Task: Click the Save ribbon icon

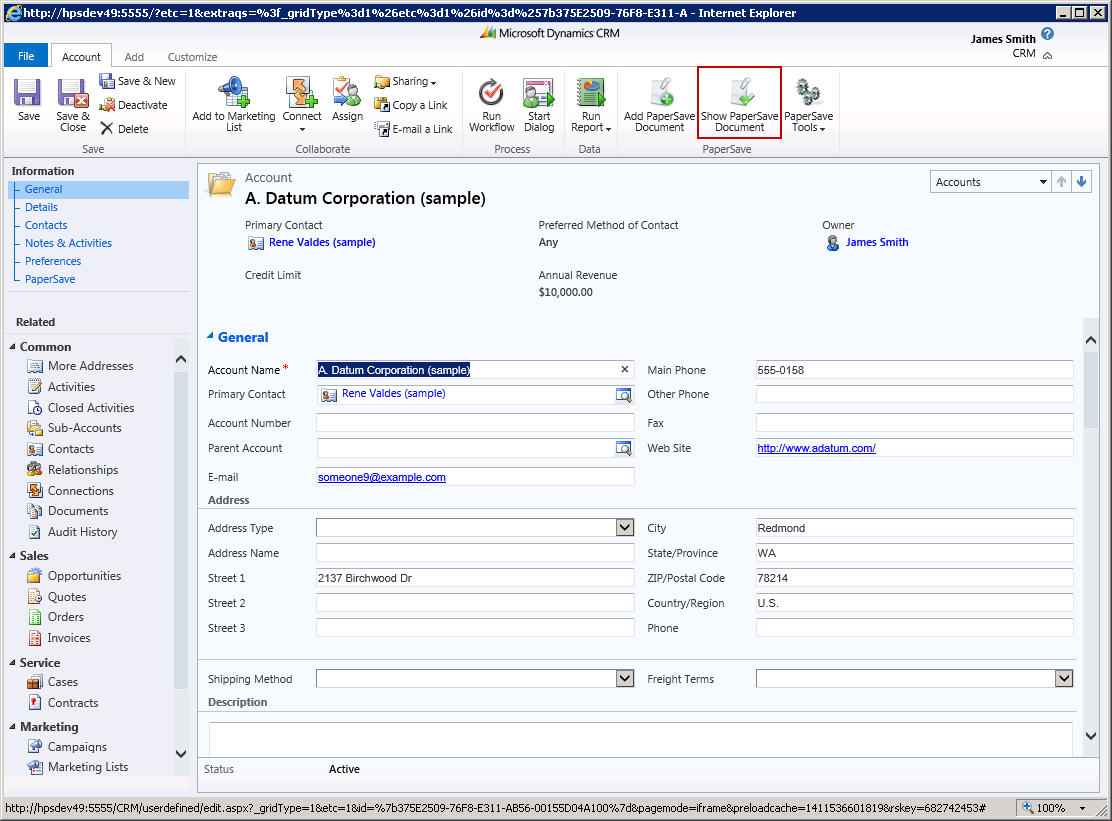Action: tap(28, 99)
